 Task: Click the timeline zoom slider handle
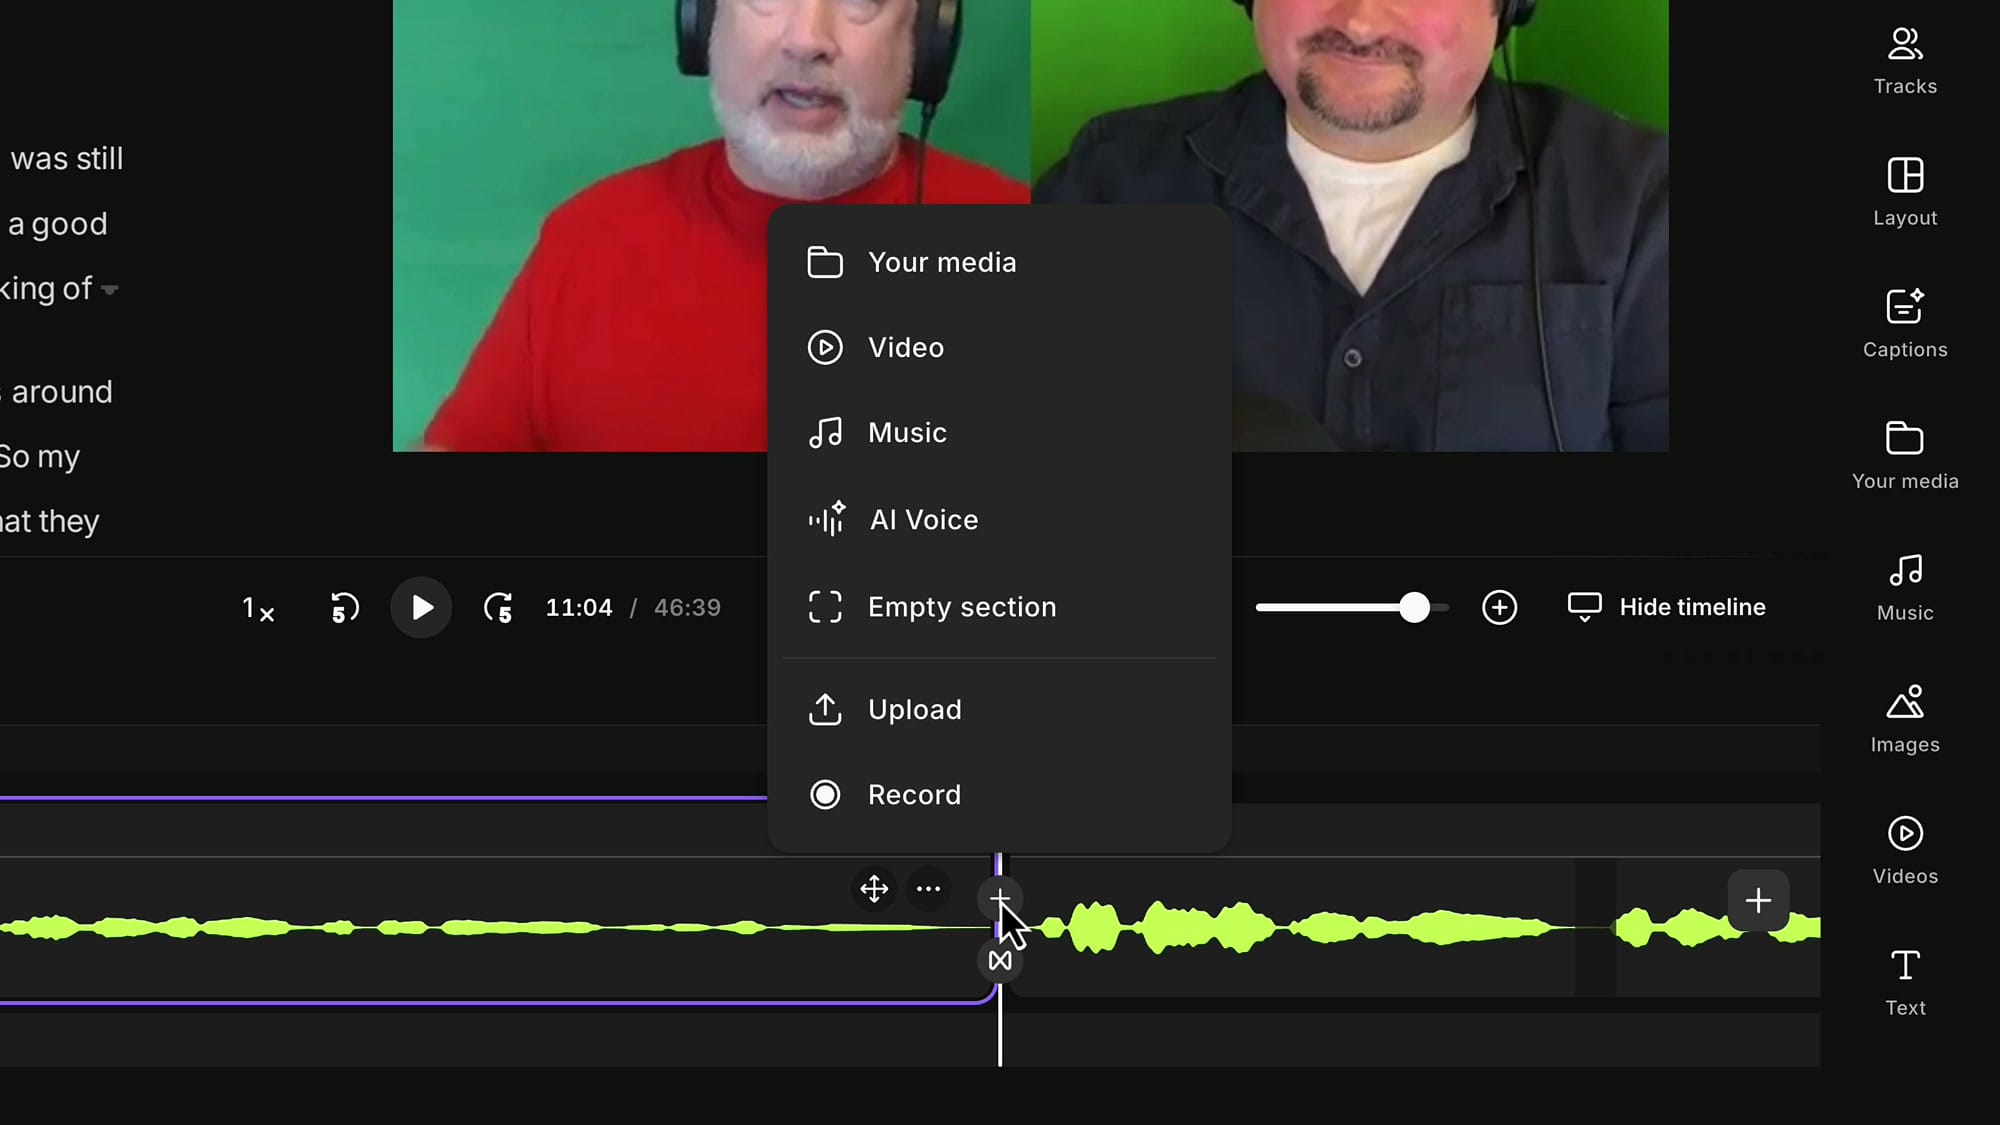(x=1414, y=607)
